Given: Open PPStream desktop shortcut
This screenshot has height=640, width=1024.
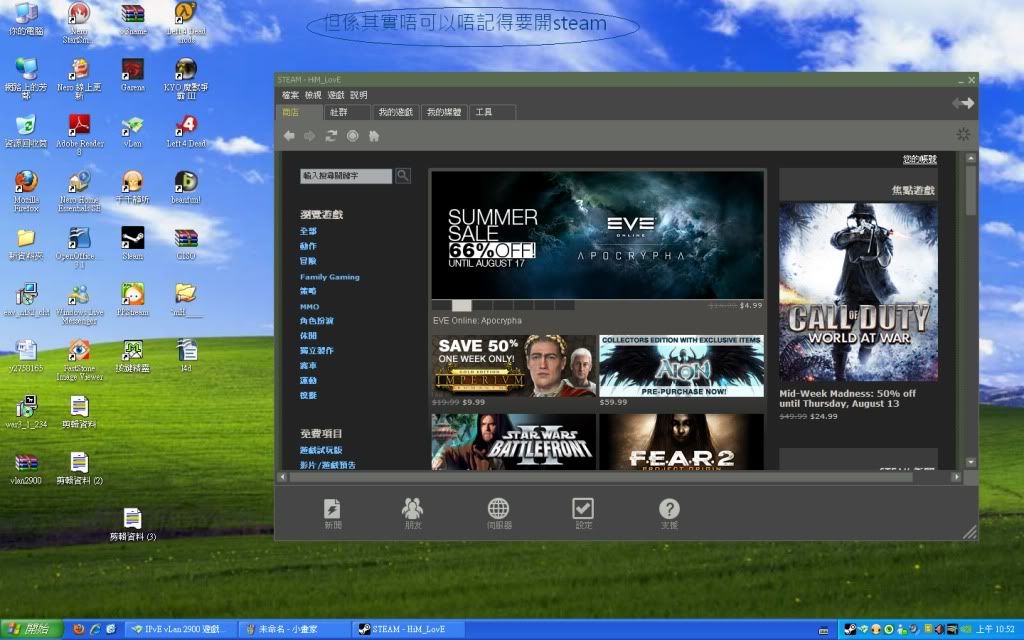Looking at the screenshot, I should (x=133, y=300).
